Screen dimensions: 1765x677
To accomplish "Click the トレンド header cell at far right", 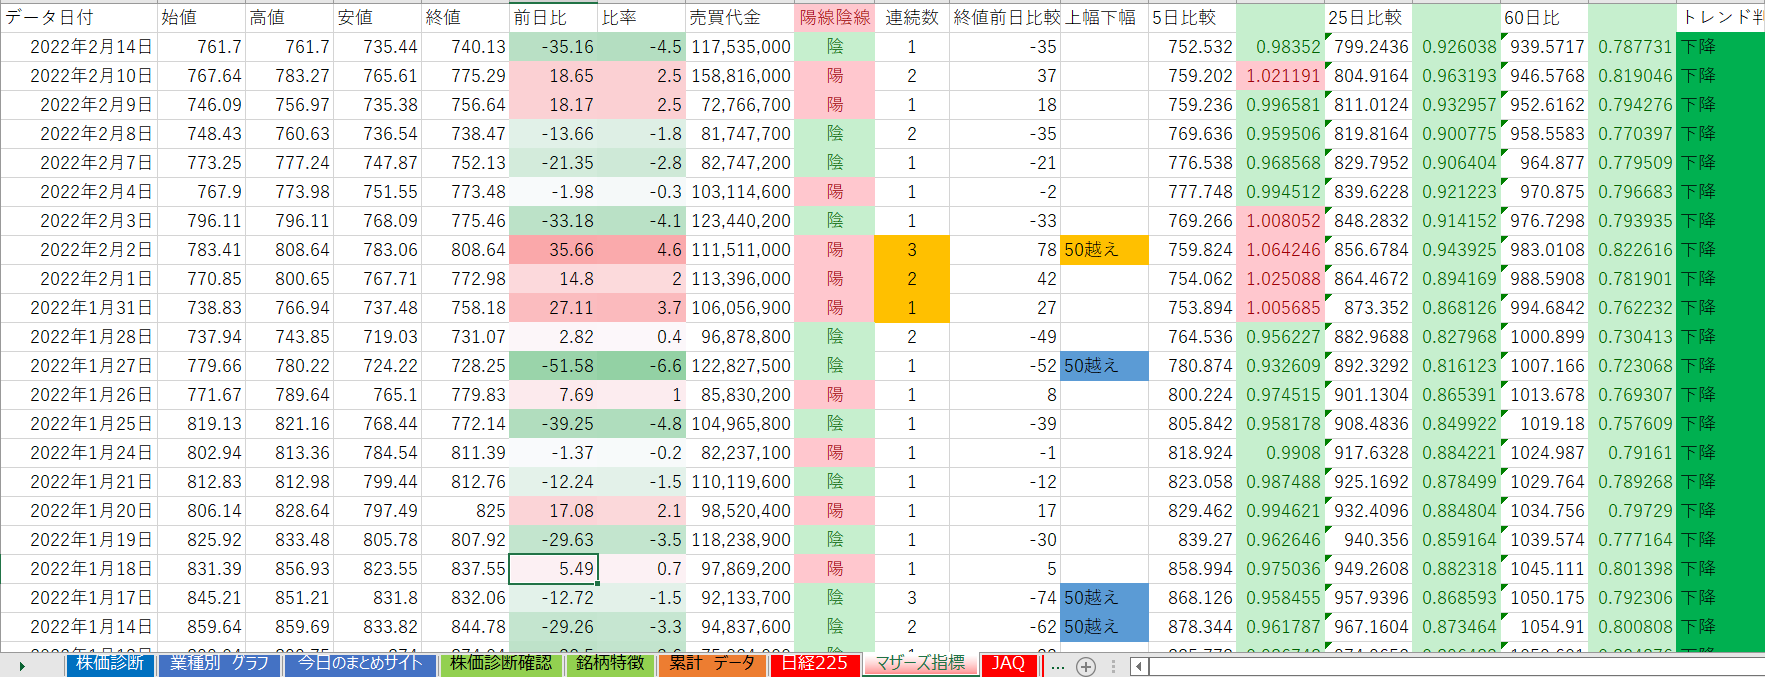I will (1721, 17).
